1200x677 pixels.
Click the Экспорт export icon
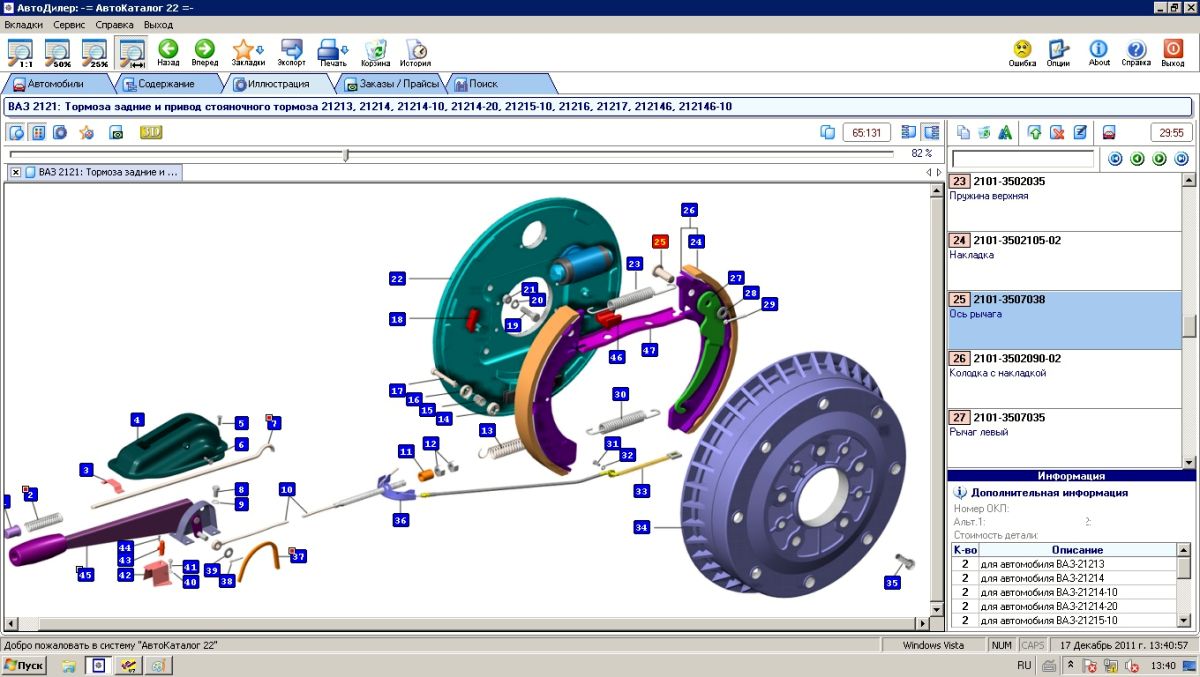(x=292, y=50)
